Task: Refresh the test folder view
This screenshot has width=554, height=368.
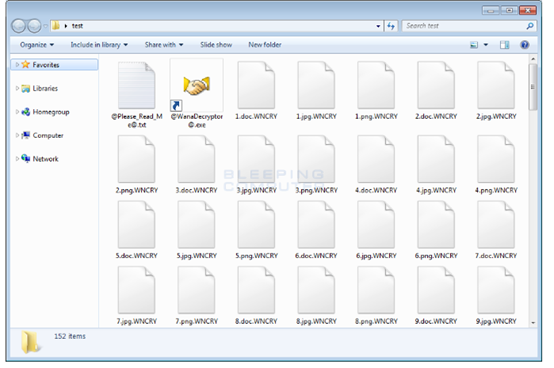Action: pyautogui.click(x=391, y=26)
